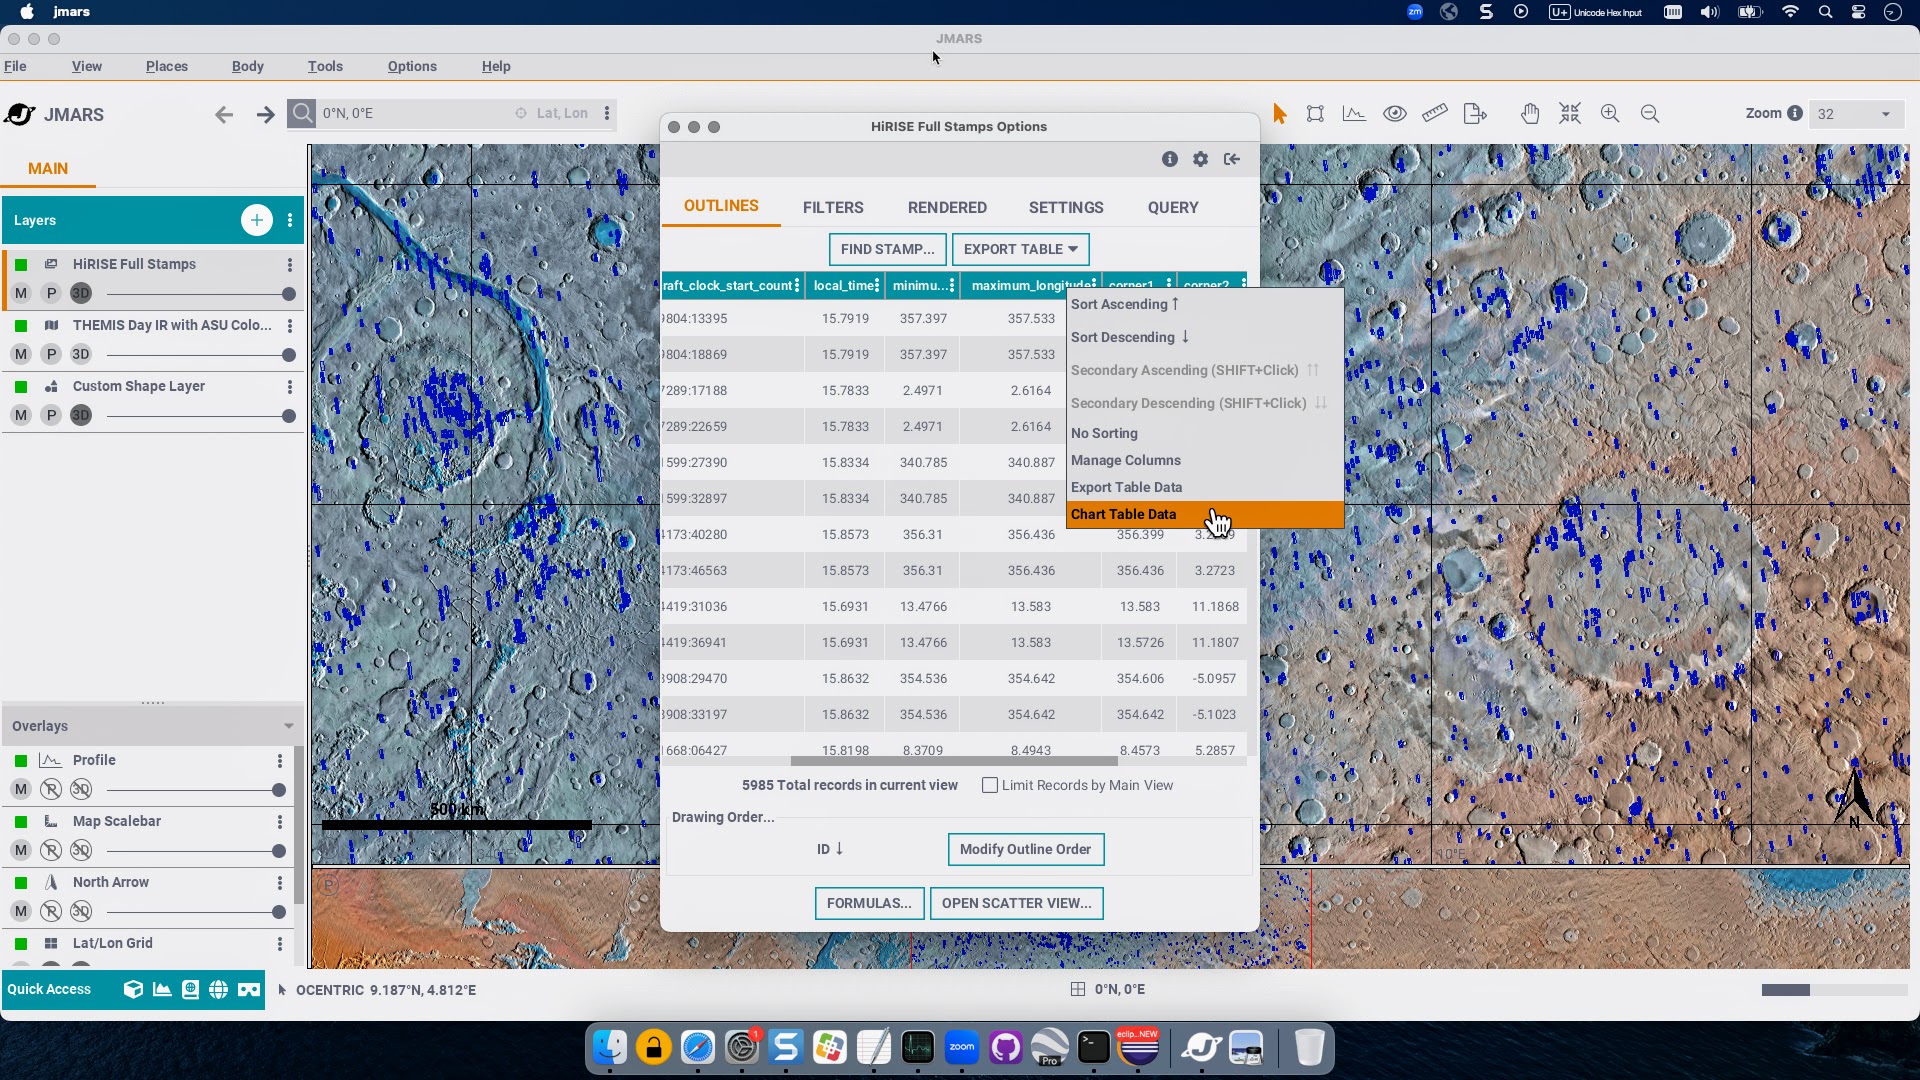Open local_time column header menu

877,286
